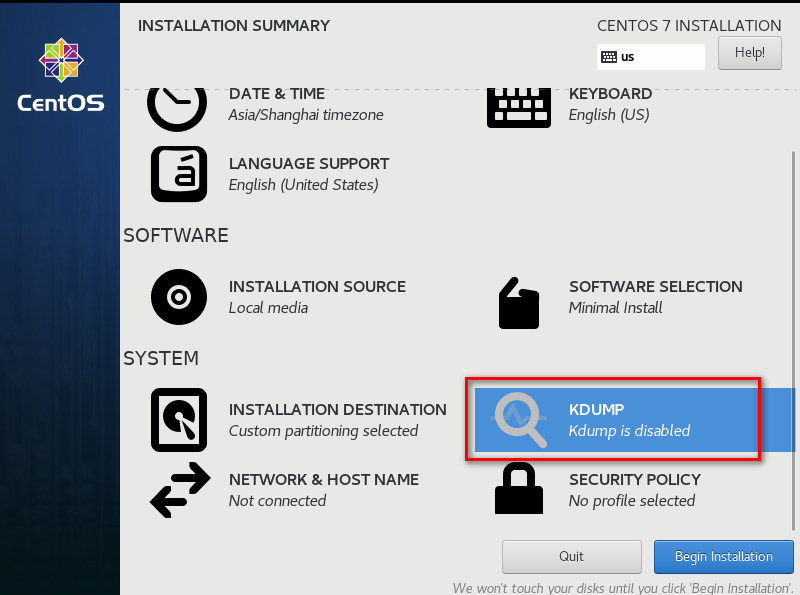Click 'English (United States)' language text
The height and width of the screenshot is (595, 800).
304,185
